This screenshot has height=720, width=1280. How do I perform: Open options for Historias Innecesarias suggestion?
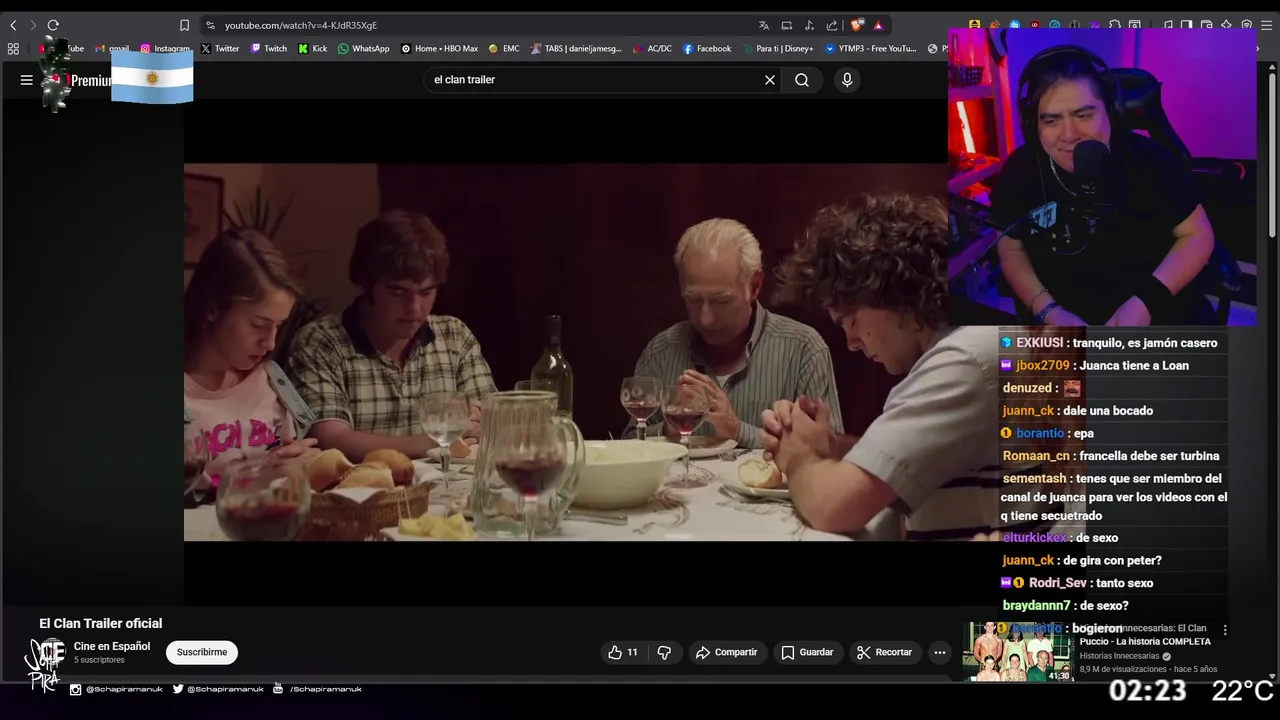point(1225,630)
